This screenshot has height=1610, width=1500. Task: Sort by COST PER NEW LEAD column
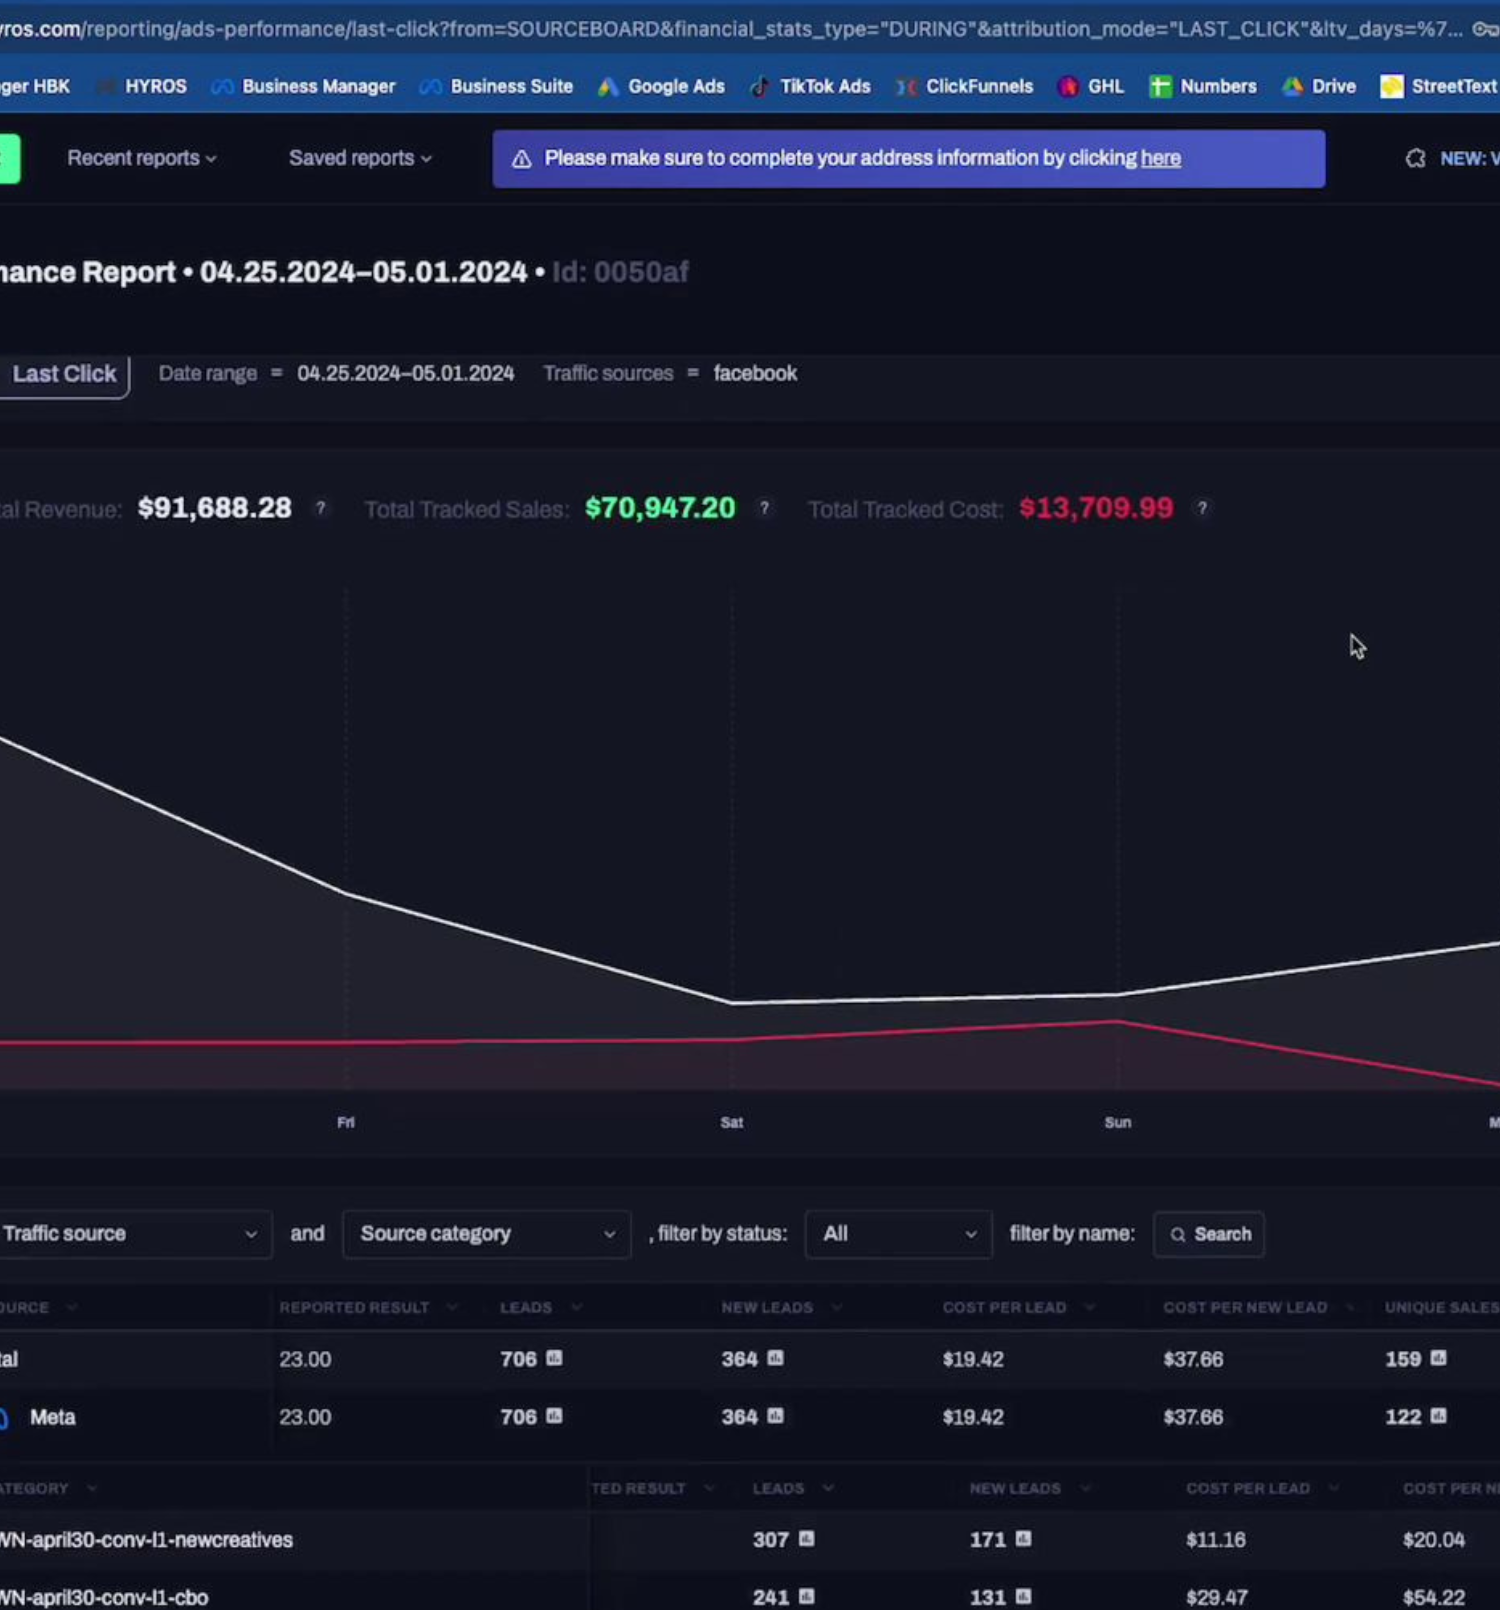[x=1259, y=1307]
